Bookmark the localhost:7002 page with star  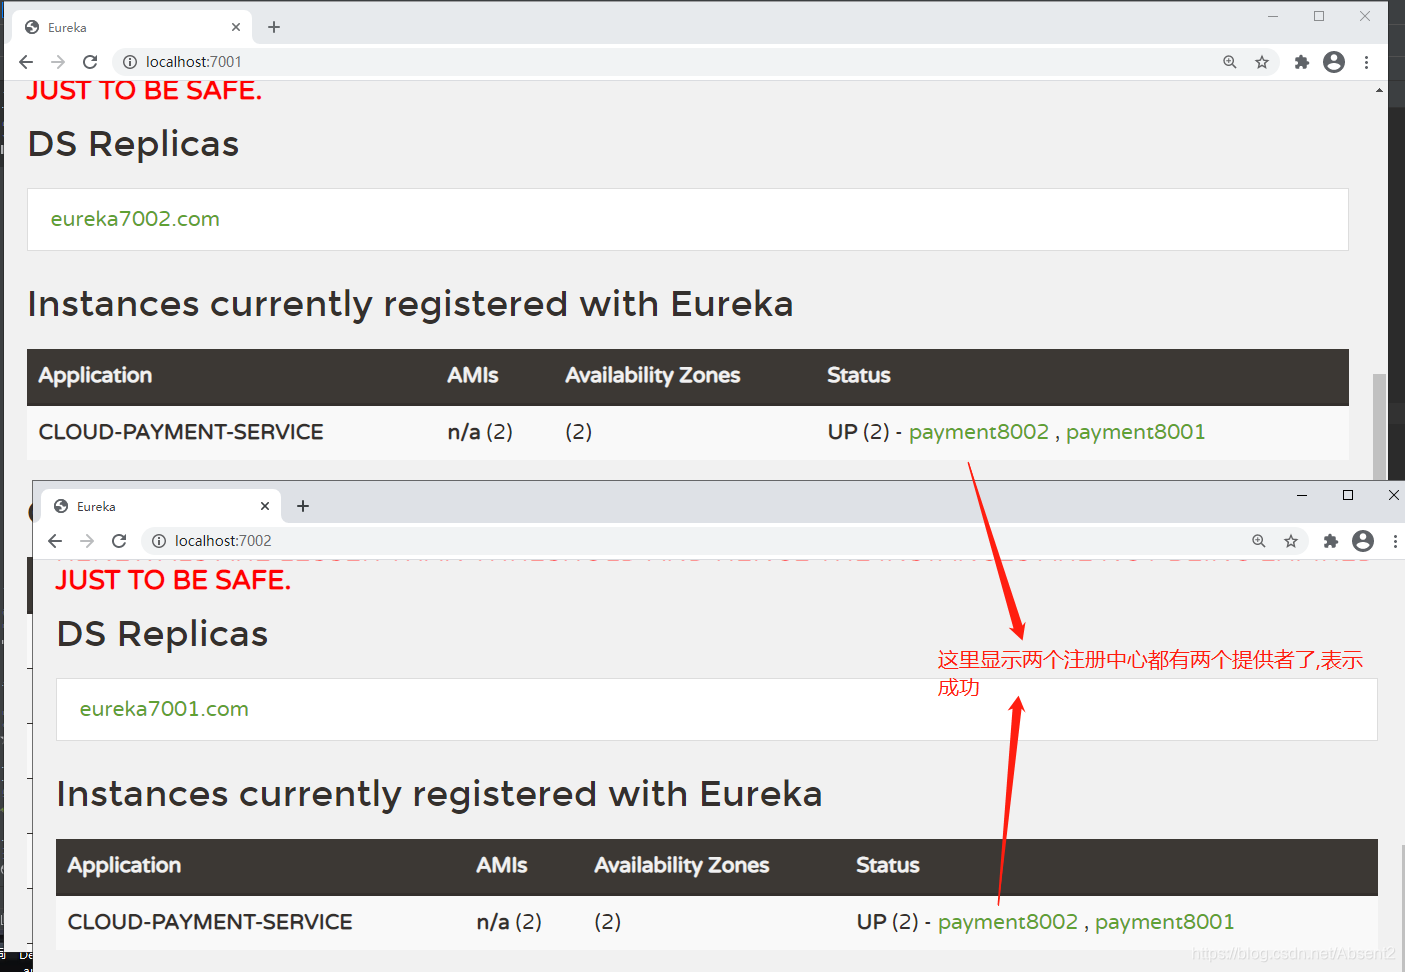(1291, 541)
